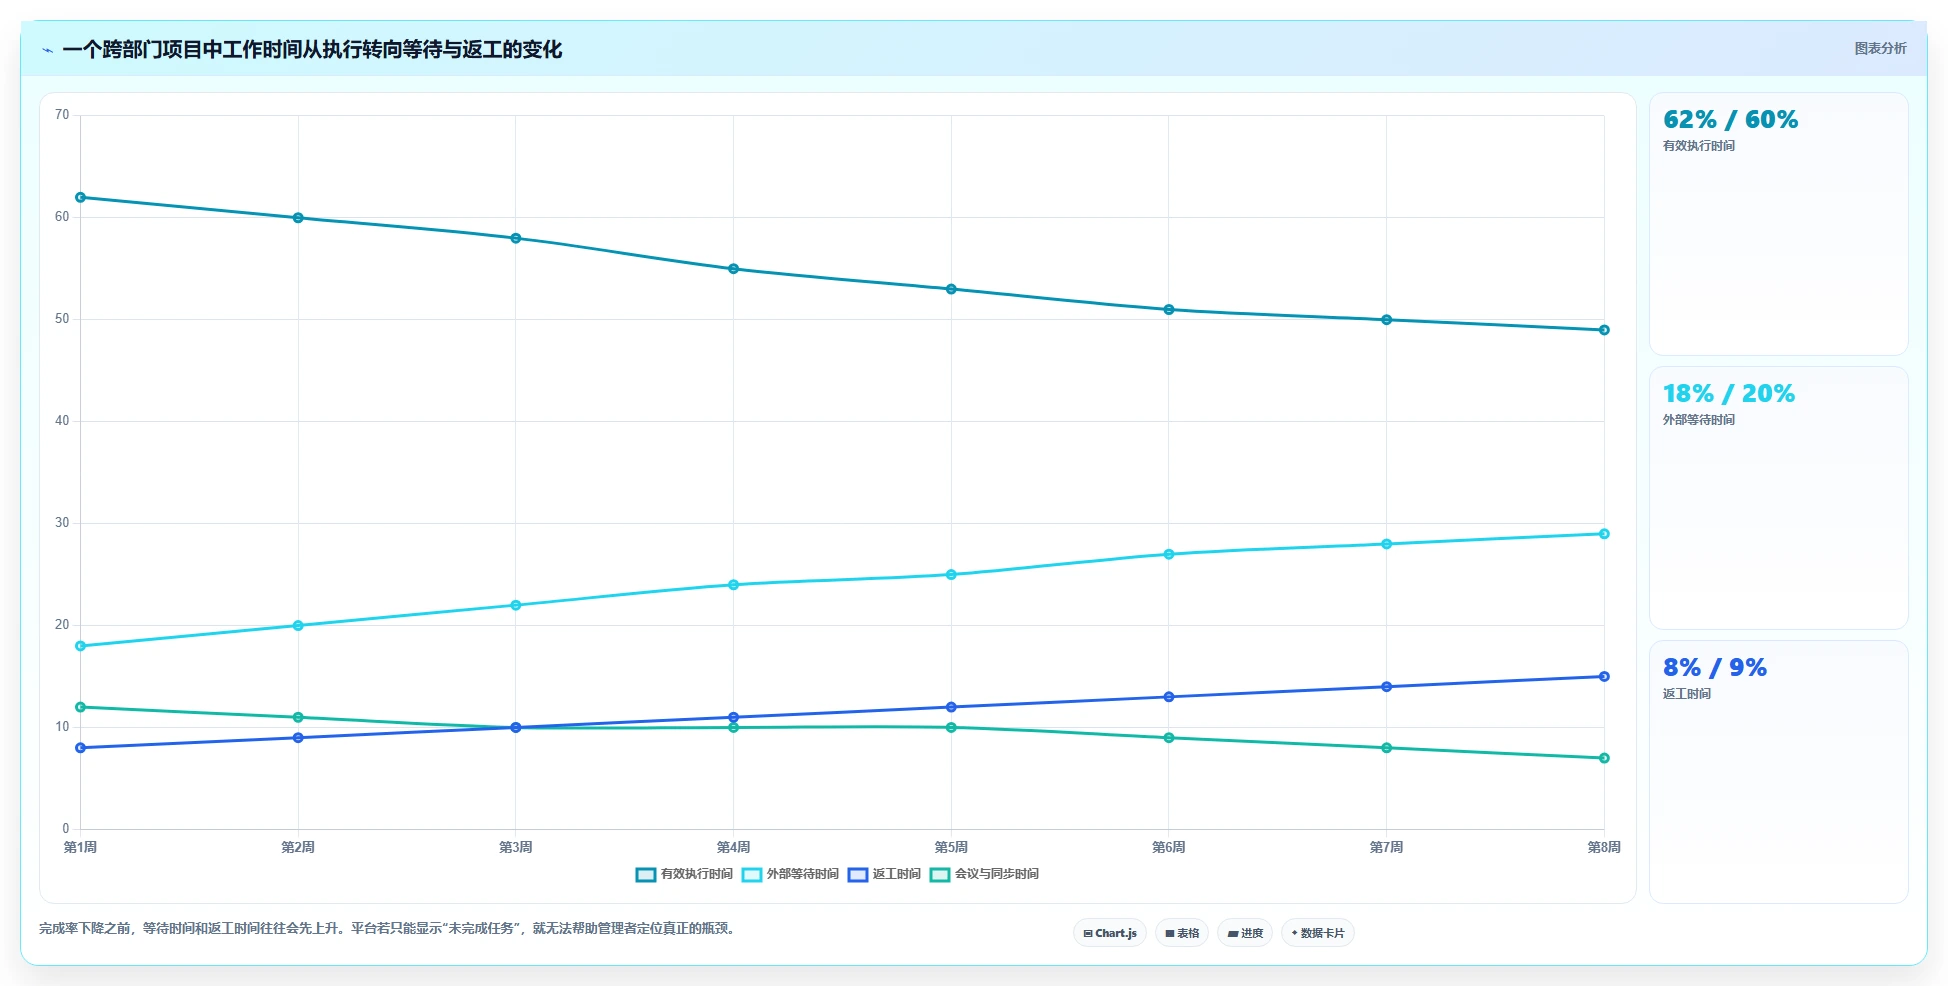This screenshot has height=986, width=1948.
Task: Select 返工时间 data point at 第7周
Action: click(x=1386, y=687)
